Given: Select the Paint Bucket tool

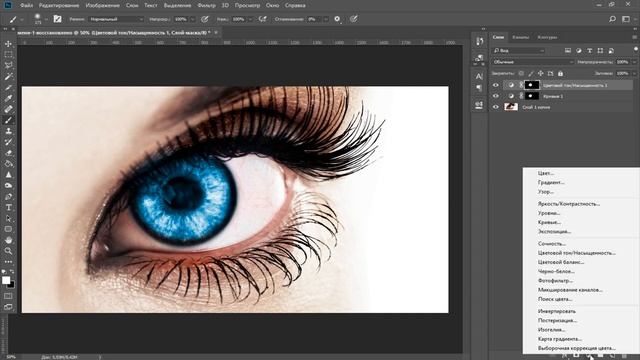Looking at the screenshot, I should (8, 164).
